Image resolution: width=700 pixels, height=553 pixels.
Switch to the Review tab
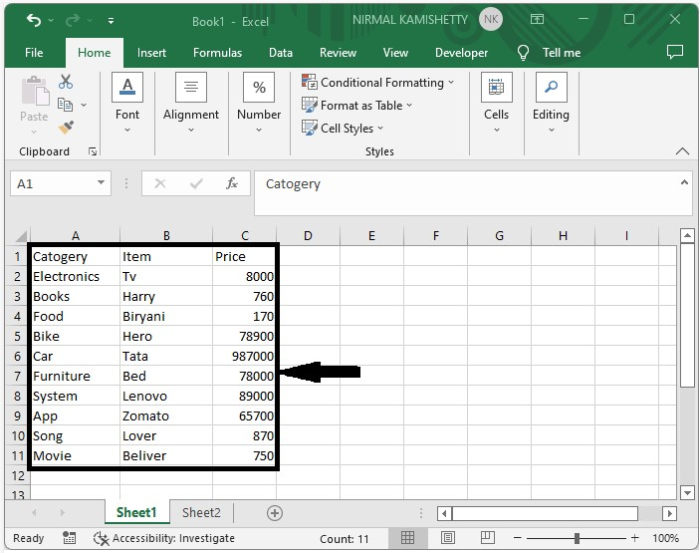tap(338, 53)
